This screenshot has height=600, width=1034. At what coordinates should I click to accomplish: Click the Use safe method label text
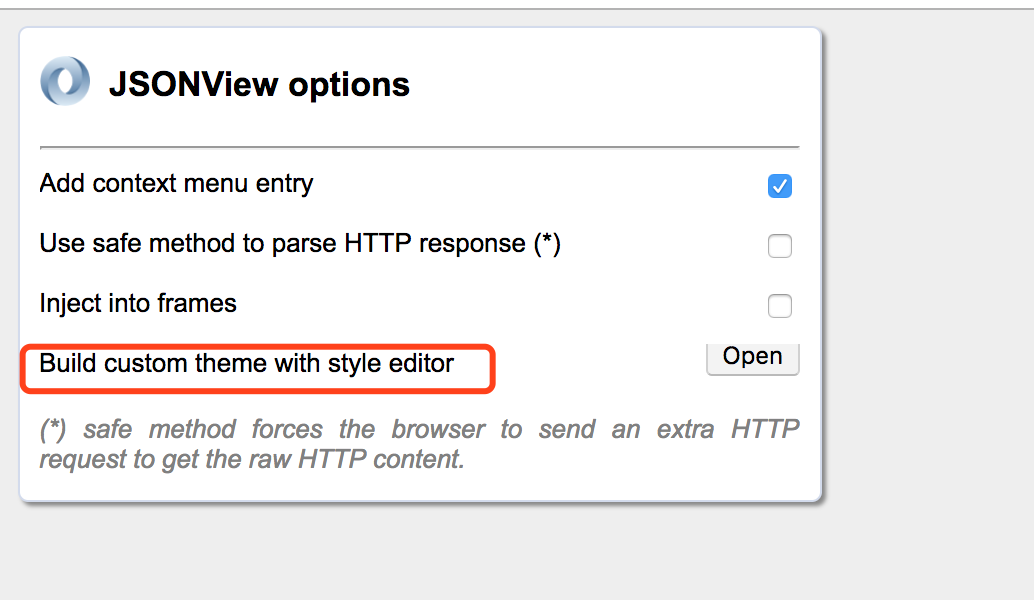(300, 243)
